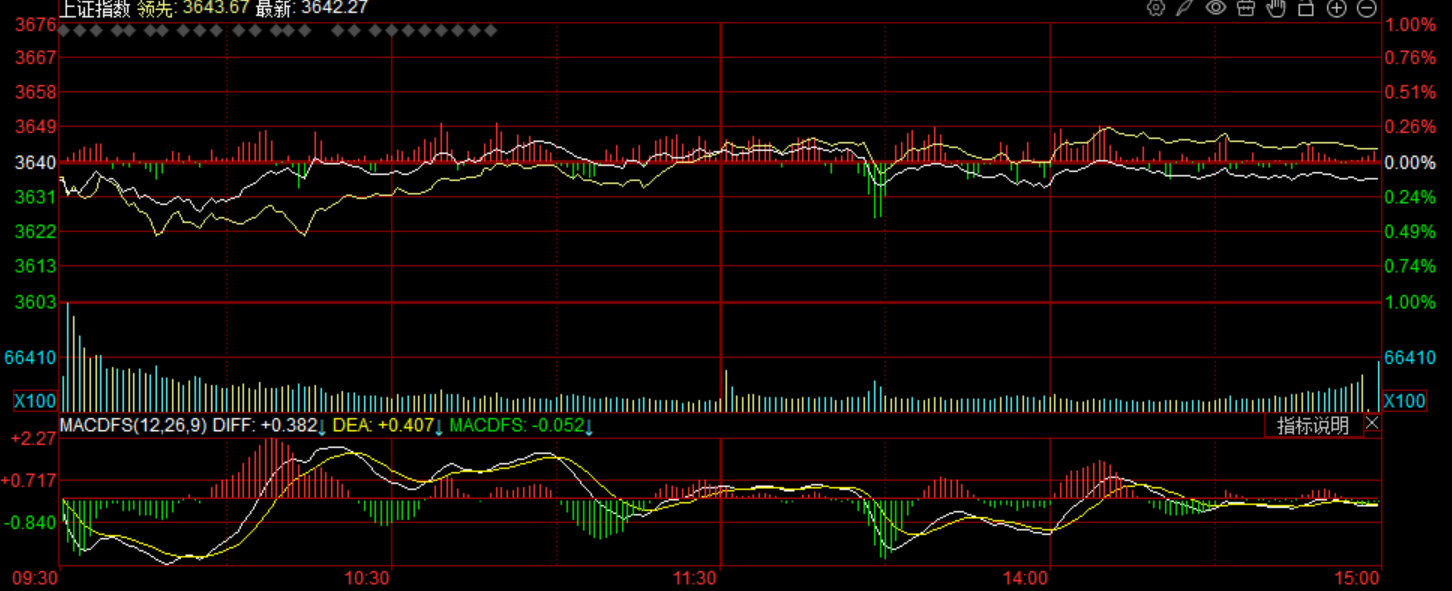Click the green 0.24% percent label
Screen dimensions: 1452x591
(x=1410, y=197)
